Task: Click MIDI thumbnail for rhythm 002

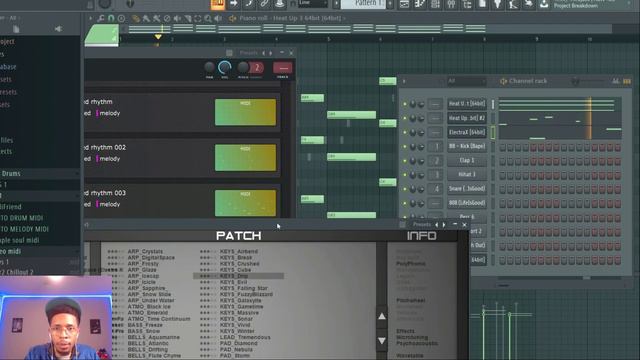Action: click(x=245, y=157)
